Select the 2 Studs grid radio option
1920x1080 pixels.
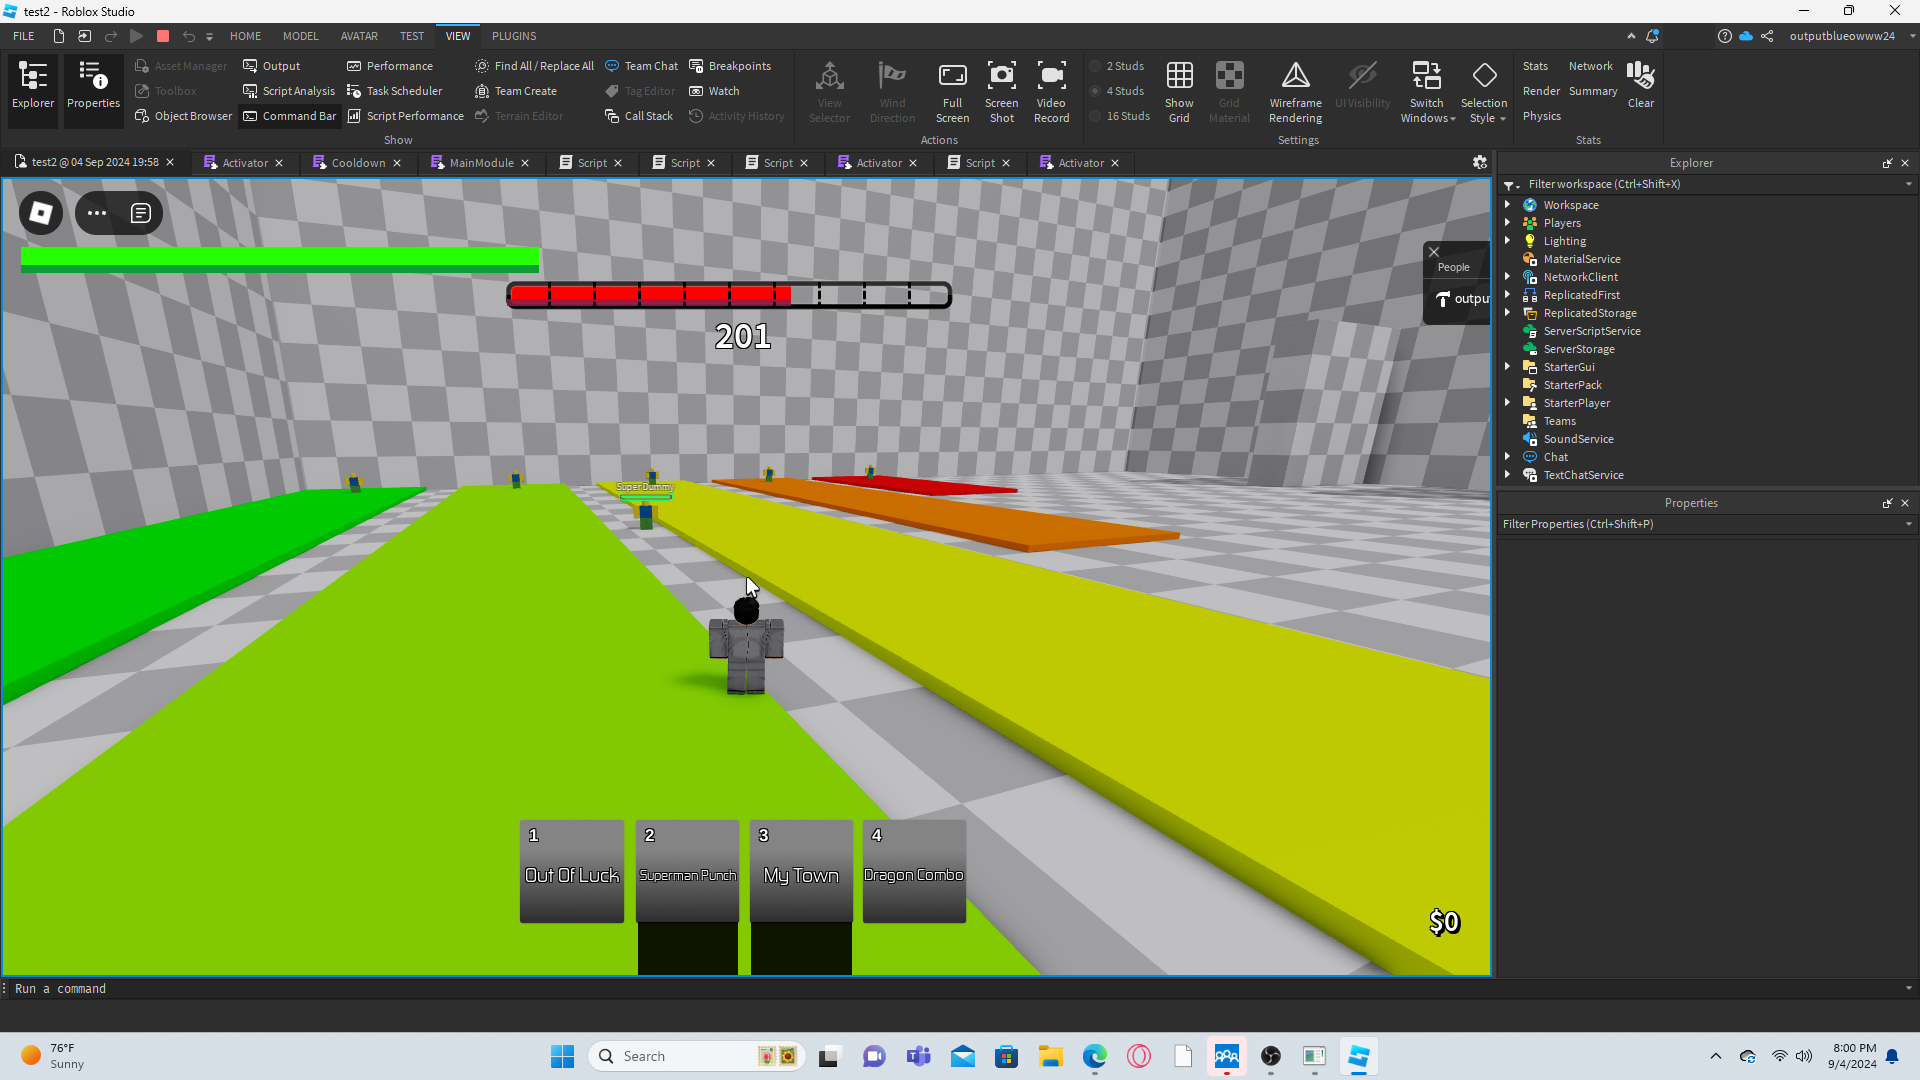pos(1096,66)
